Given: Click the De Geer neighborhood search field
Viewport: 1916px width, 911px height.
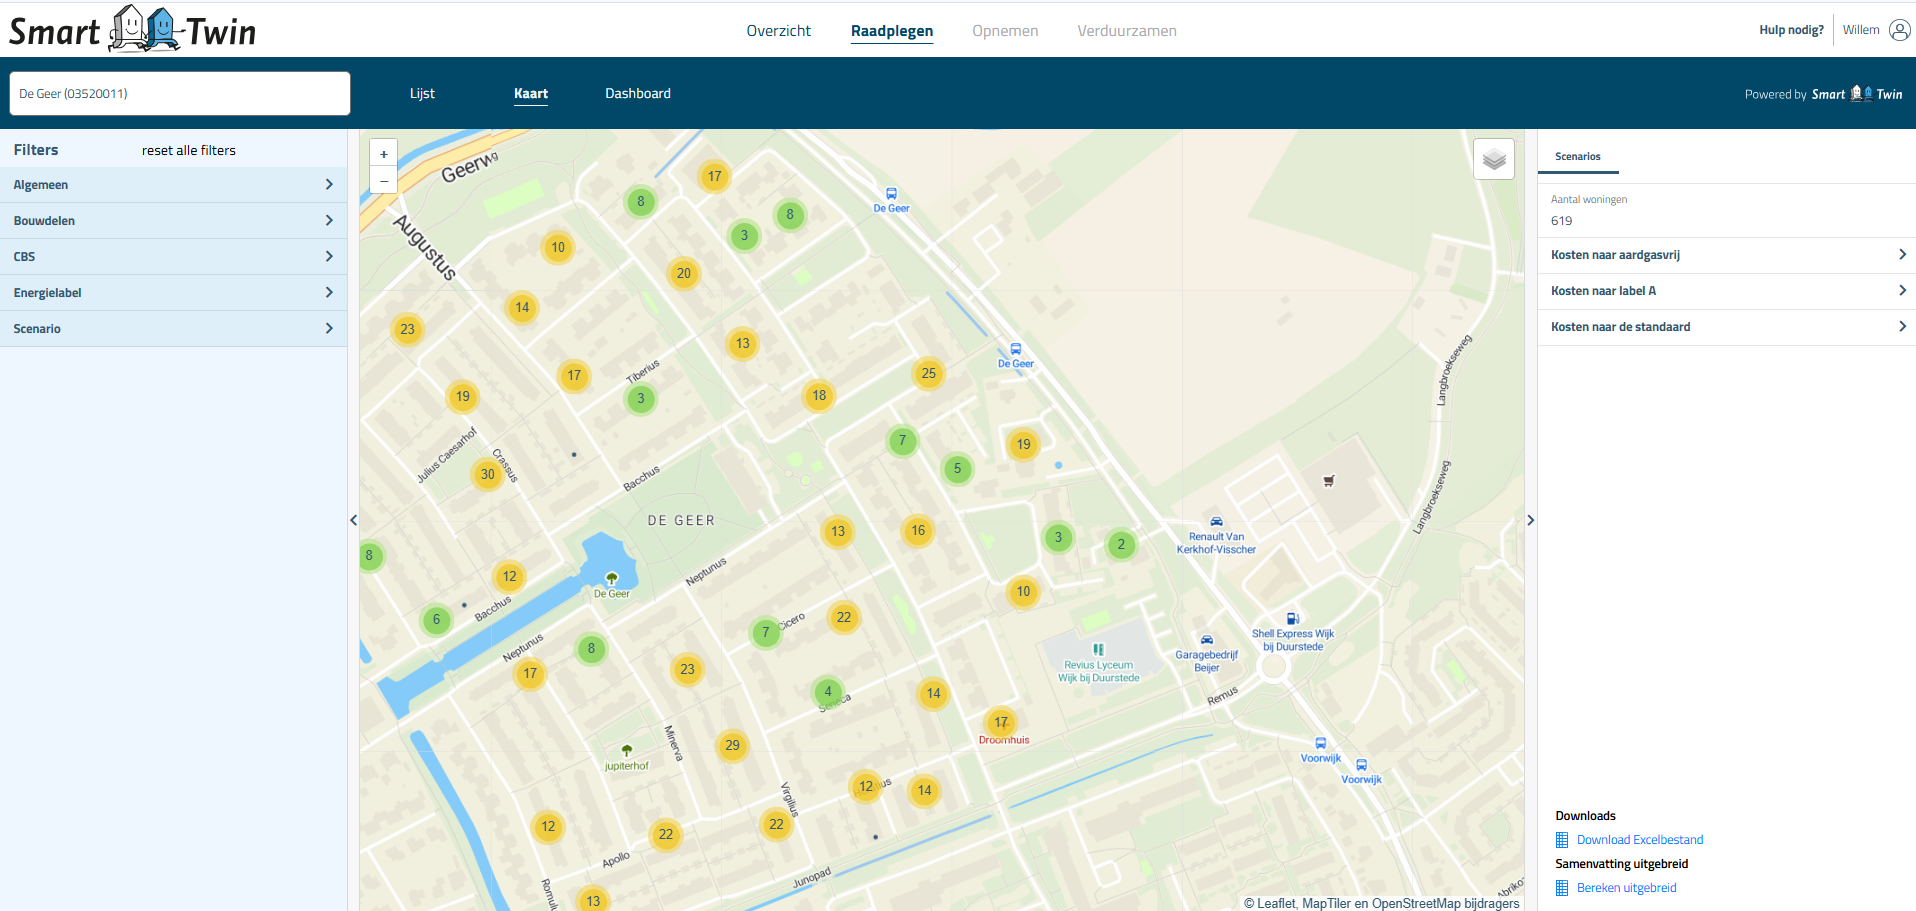Looking at the screenshot, I should pyautogui.click(x=180, y=93).
